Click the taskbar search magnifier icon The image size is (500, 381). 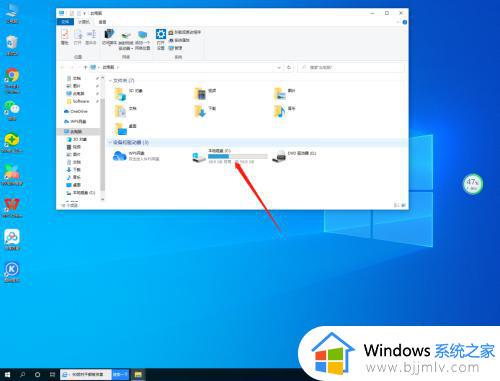tap(22, 375)
